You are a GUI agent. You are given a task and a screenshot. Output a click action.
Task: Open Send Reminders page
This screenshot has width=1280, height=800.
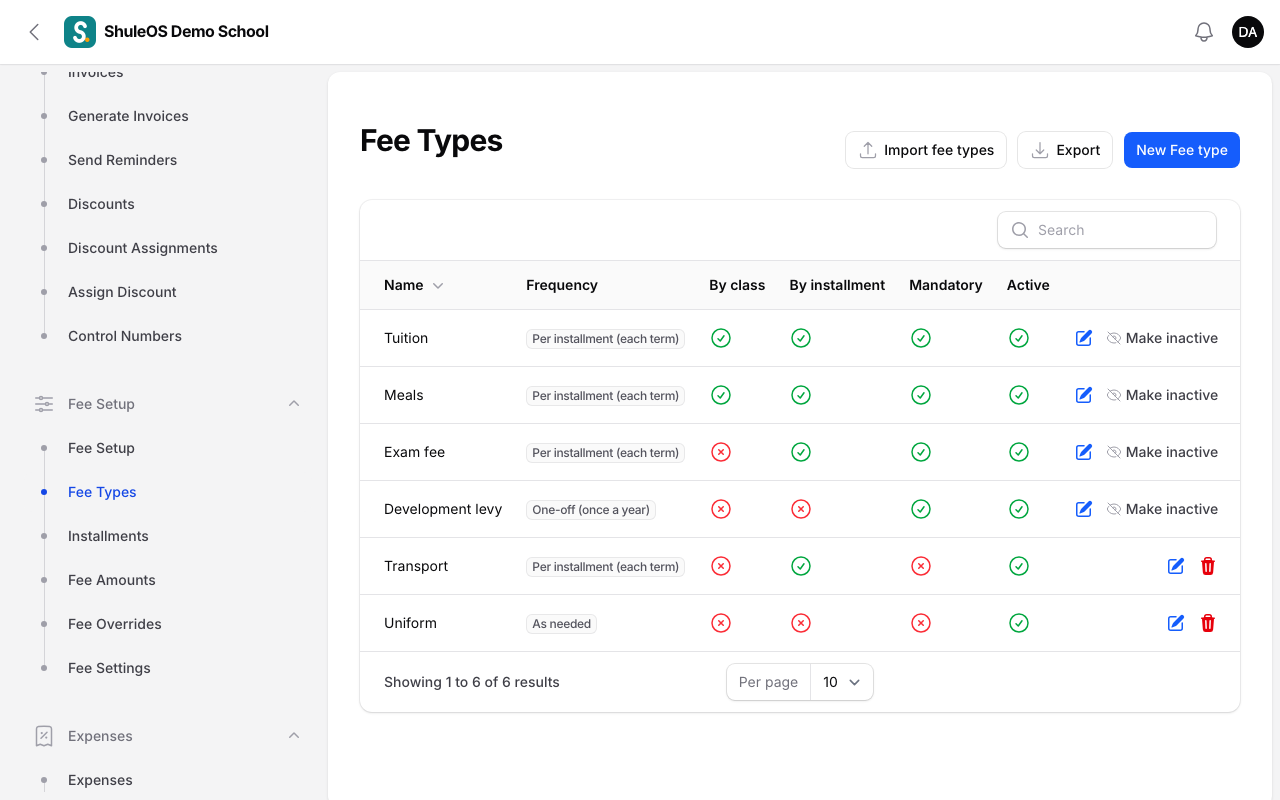pyautogui.click(x=122, y=160)
